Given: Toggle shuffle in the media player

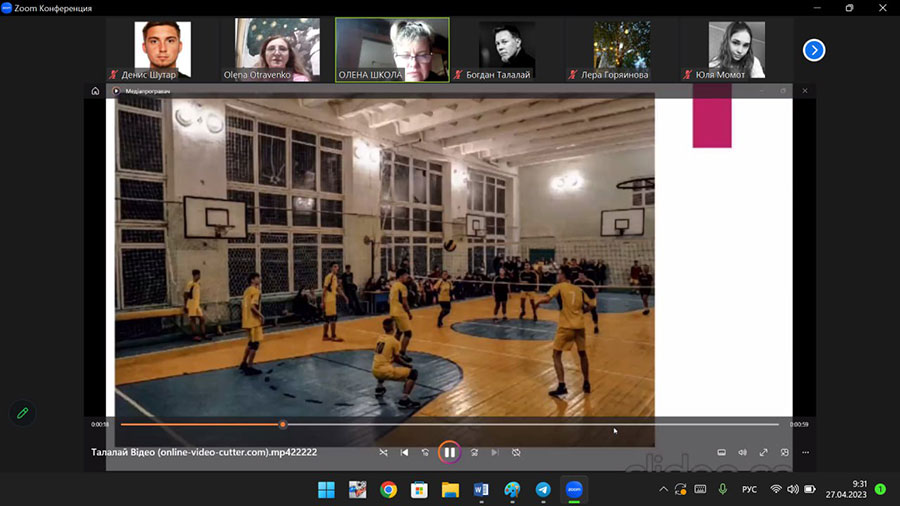Looking at the screenshot, I should pyautogui.click(x=383, y=452).
